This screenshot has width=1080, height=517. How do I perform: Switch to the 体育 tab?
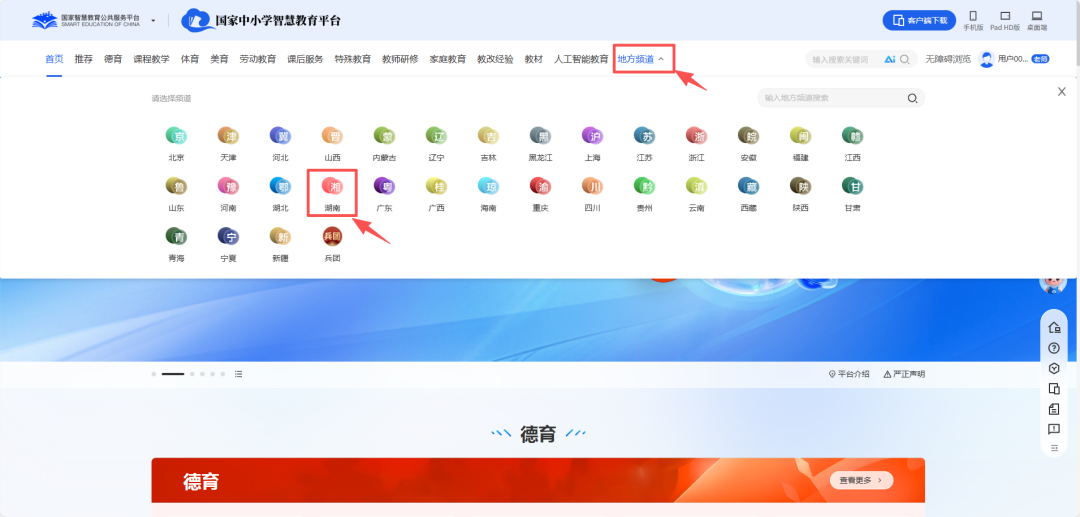[x=190, y=59]
